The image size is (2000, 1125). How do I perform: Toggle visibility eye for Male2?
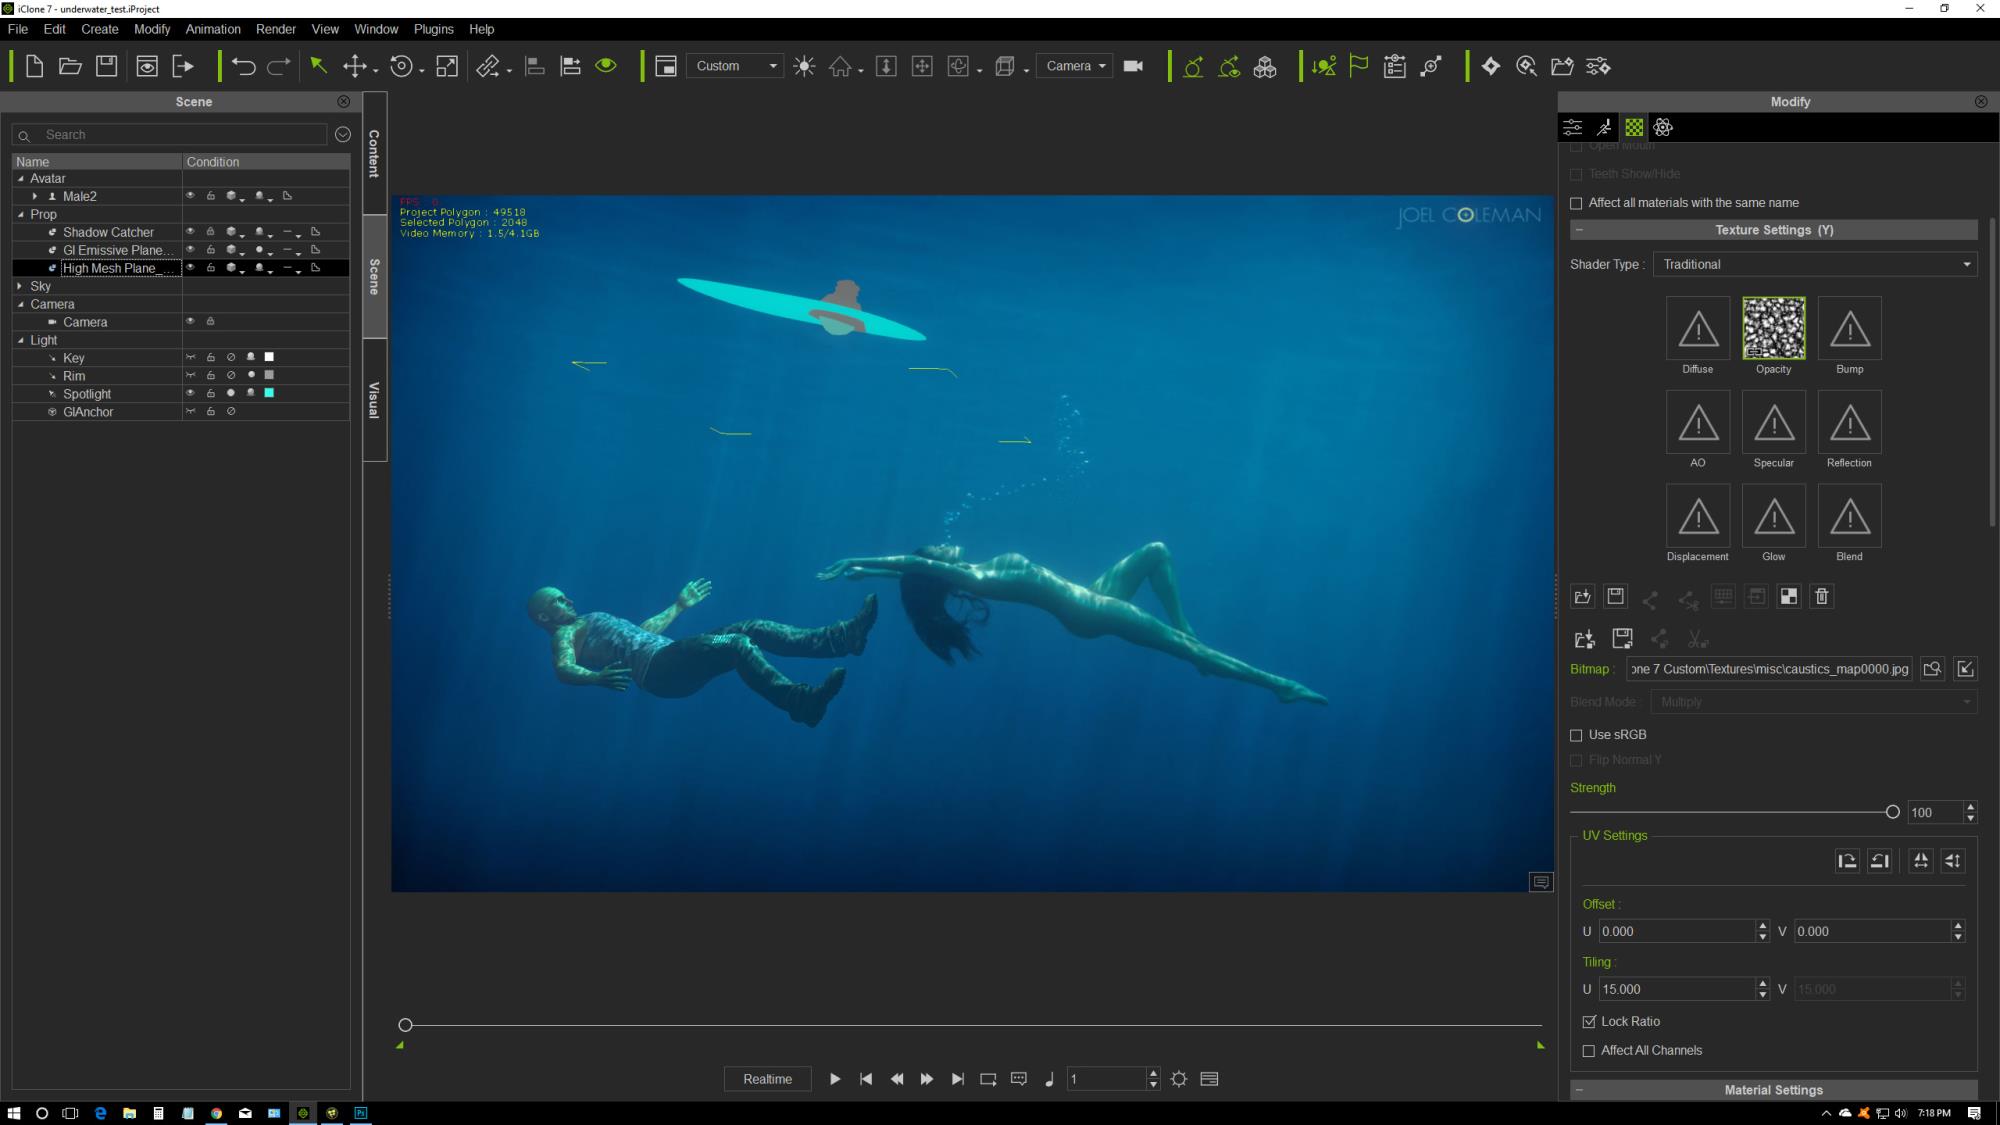tap(190, 196)
